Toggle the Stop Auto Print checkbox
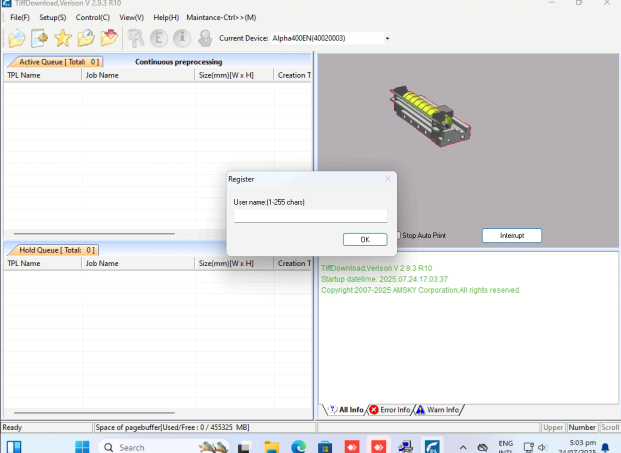 pyautogui.click(x=398, y=235)
